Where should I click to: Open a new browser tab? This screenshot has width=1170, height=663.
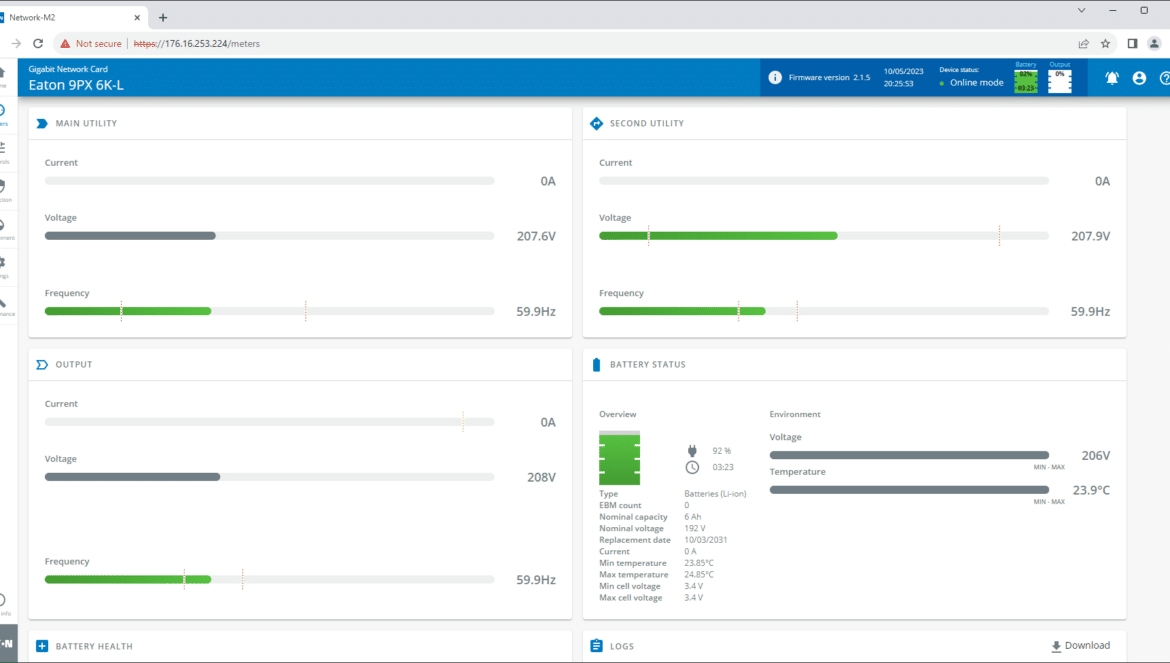pyautogui.click(x=163, y=17)
